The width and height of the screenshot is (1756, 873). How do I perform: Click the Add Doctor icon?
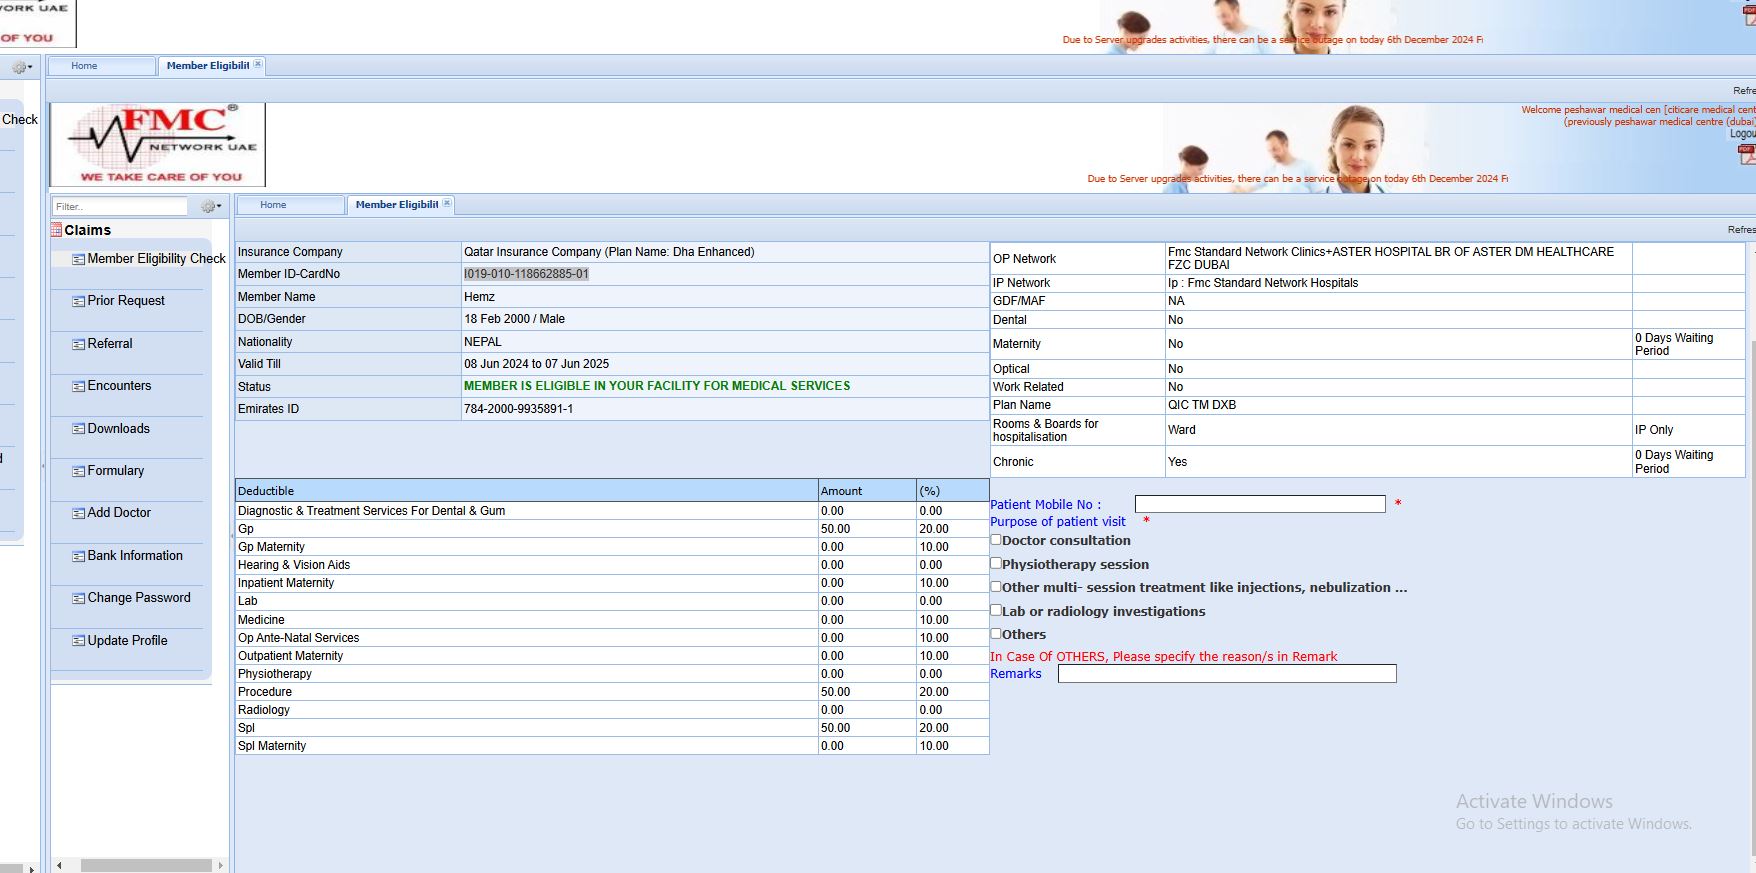tap(78, 513)
